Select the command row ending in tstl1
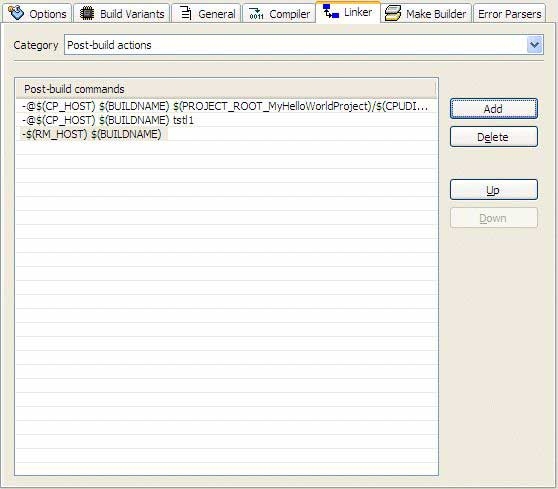558x489 pixels. tap(226, 120)
